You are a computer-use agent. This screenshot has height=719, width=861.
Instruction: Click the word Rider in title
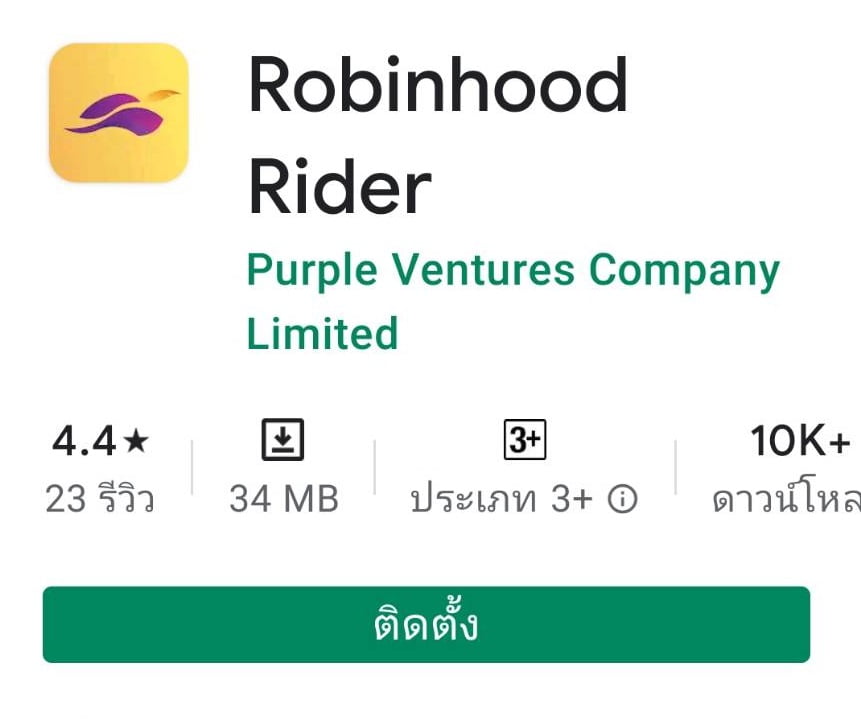[x=340, y=187]
